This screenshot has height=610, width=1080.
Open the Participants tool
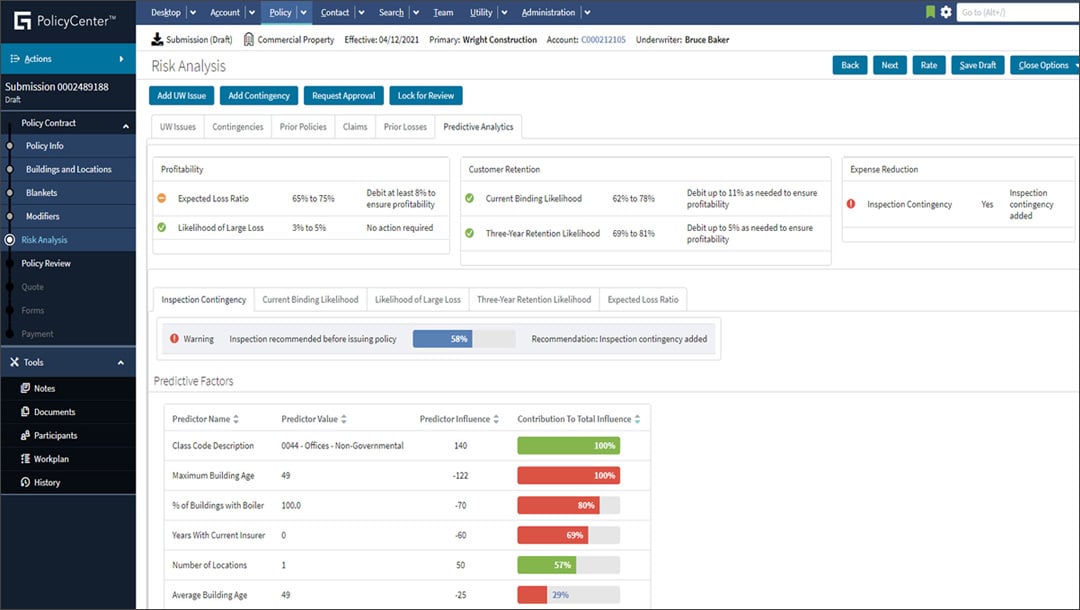coord(53,434)
